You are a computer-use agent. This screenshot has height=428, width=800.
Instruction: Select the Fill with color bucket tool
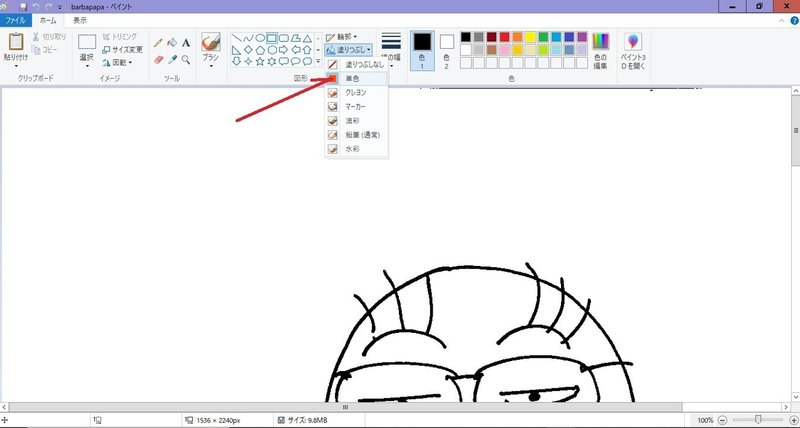point(172,43)
